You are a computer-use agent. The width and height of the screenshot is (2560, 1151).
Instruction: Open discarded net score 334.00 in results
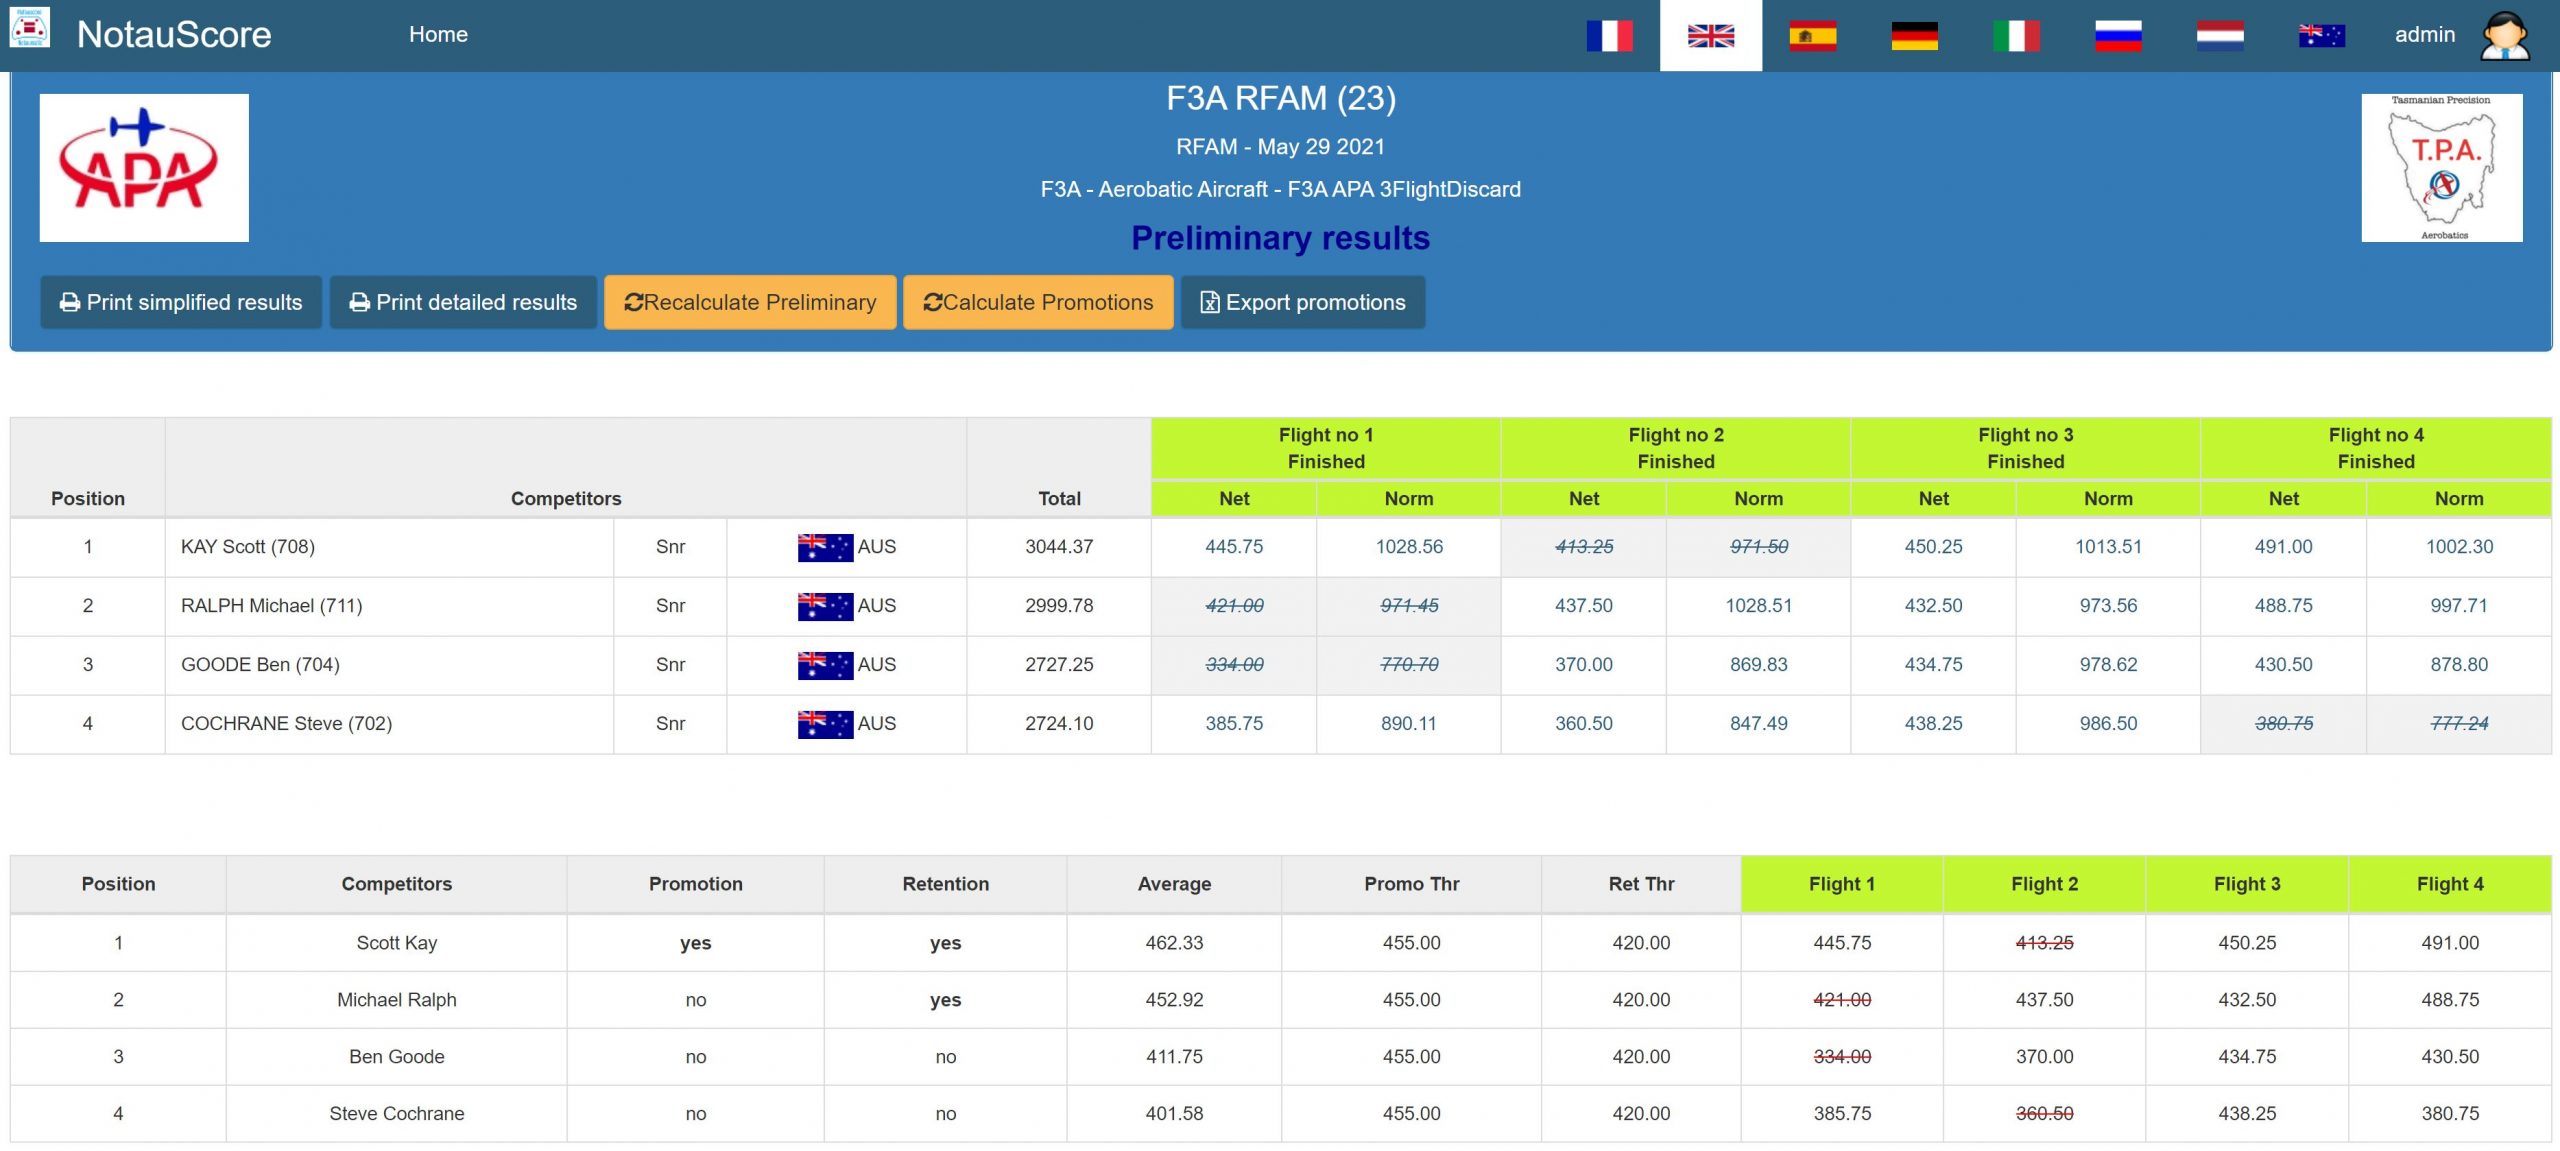click(x=1234, y=665)
